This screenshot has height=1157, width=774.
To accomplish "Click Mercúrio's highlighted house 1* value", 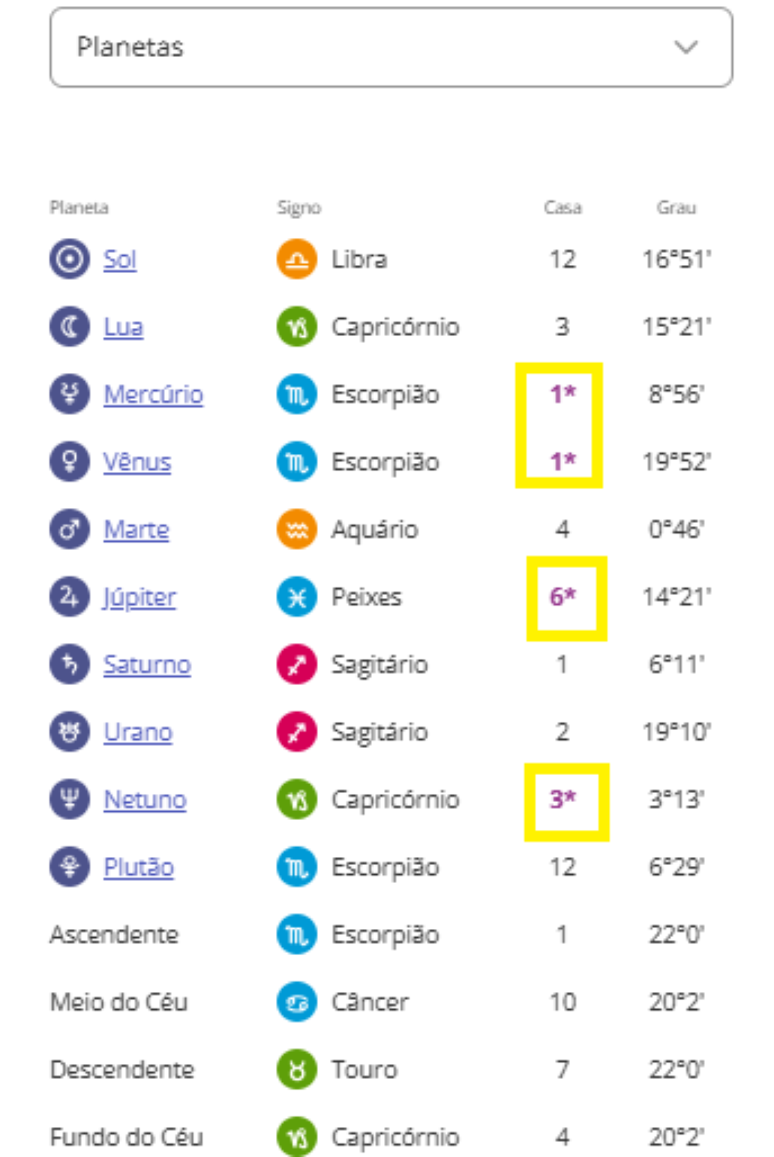I will [562, 395].
